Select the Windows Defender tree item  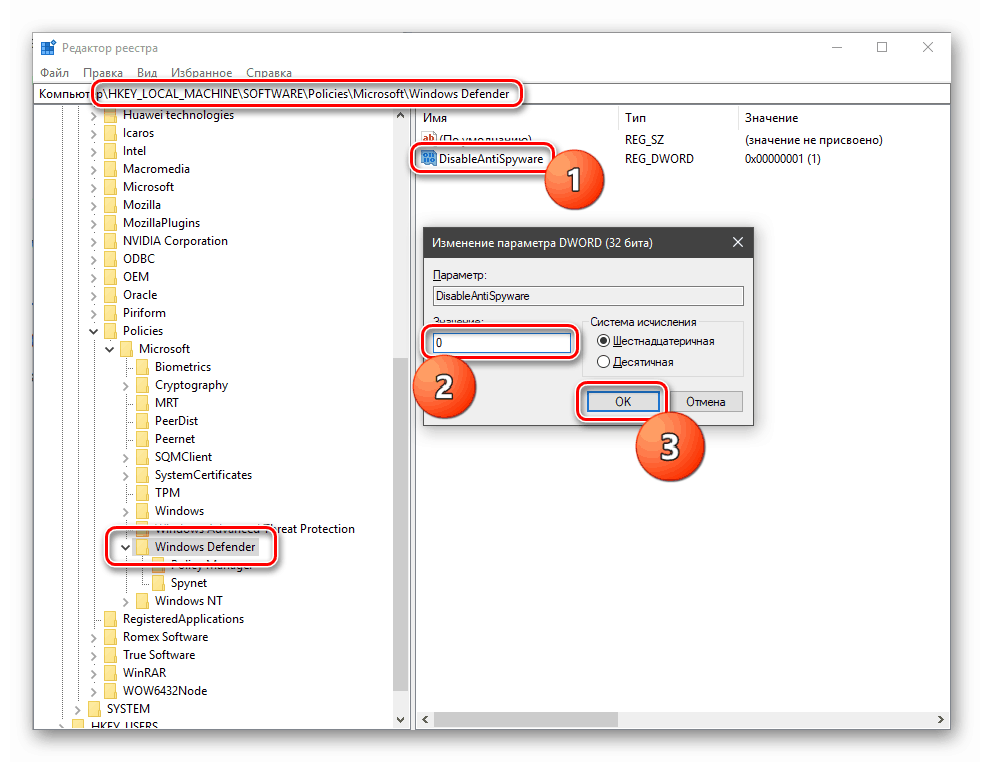coord(205,547)
